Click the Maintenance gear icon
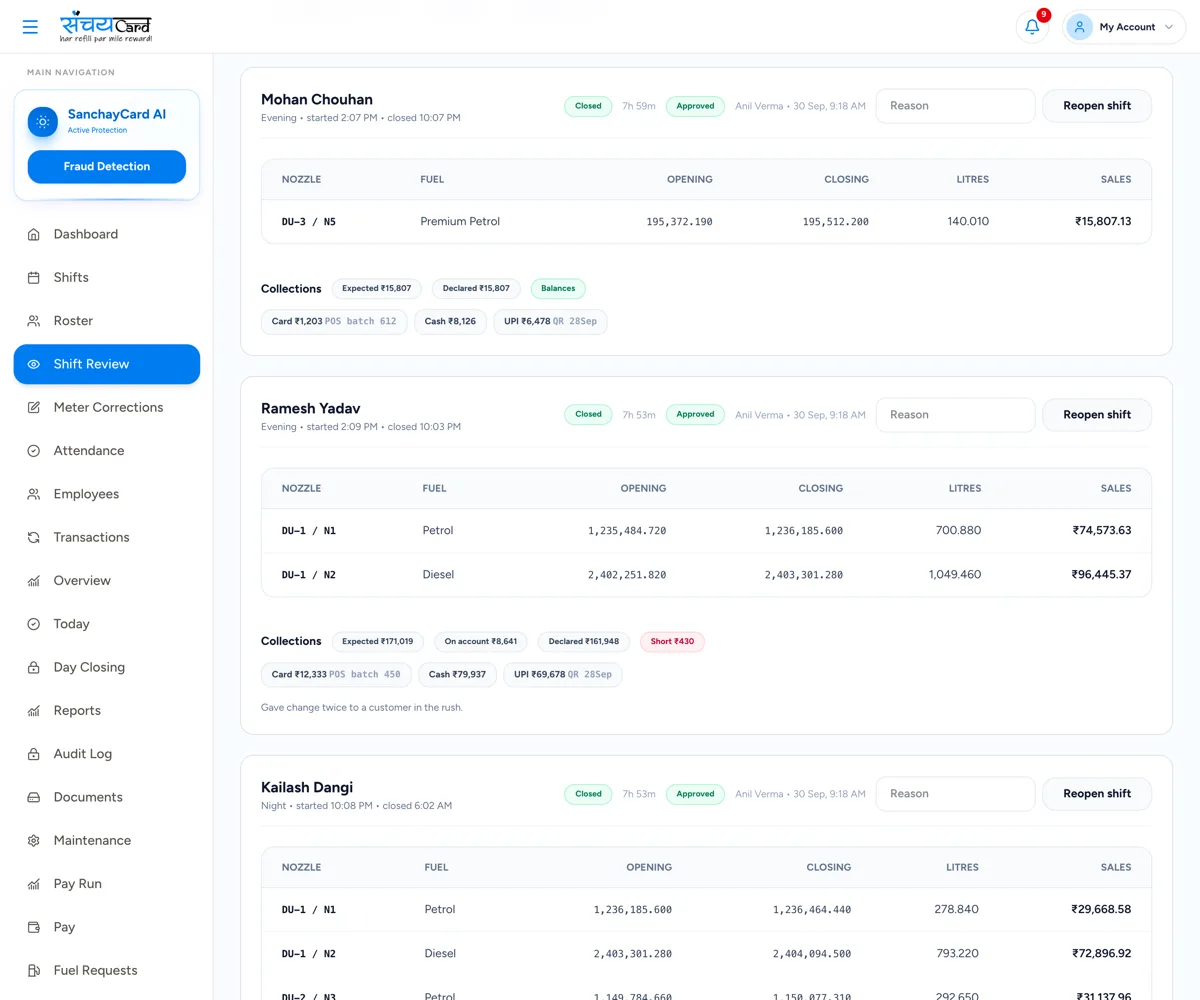The width and height of the screenshot is (1200, 1000). 34,840
